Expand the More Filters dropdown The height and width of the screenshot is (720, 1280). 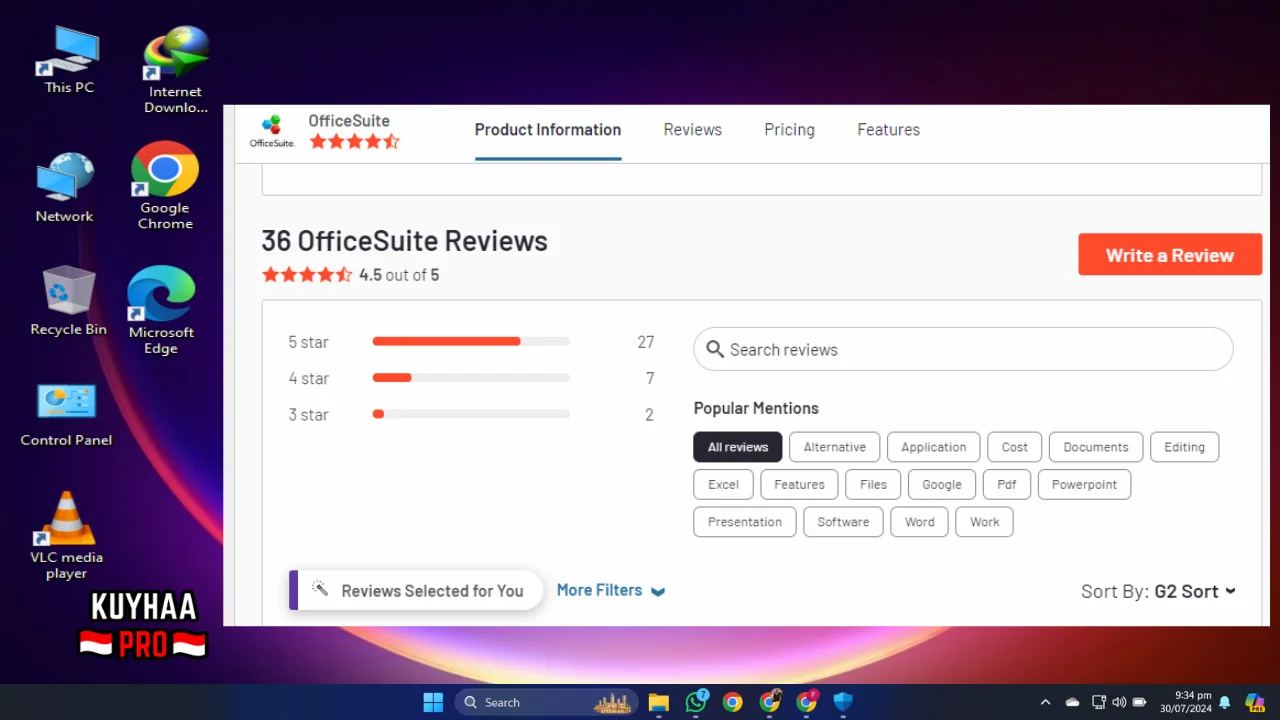(x=611, y=590)
